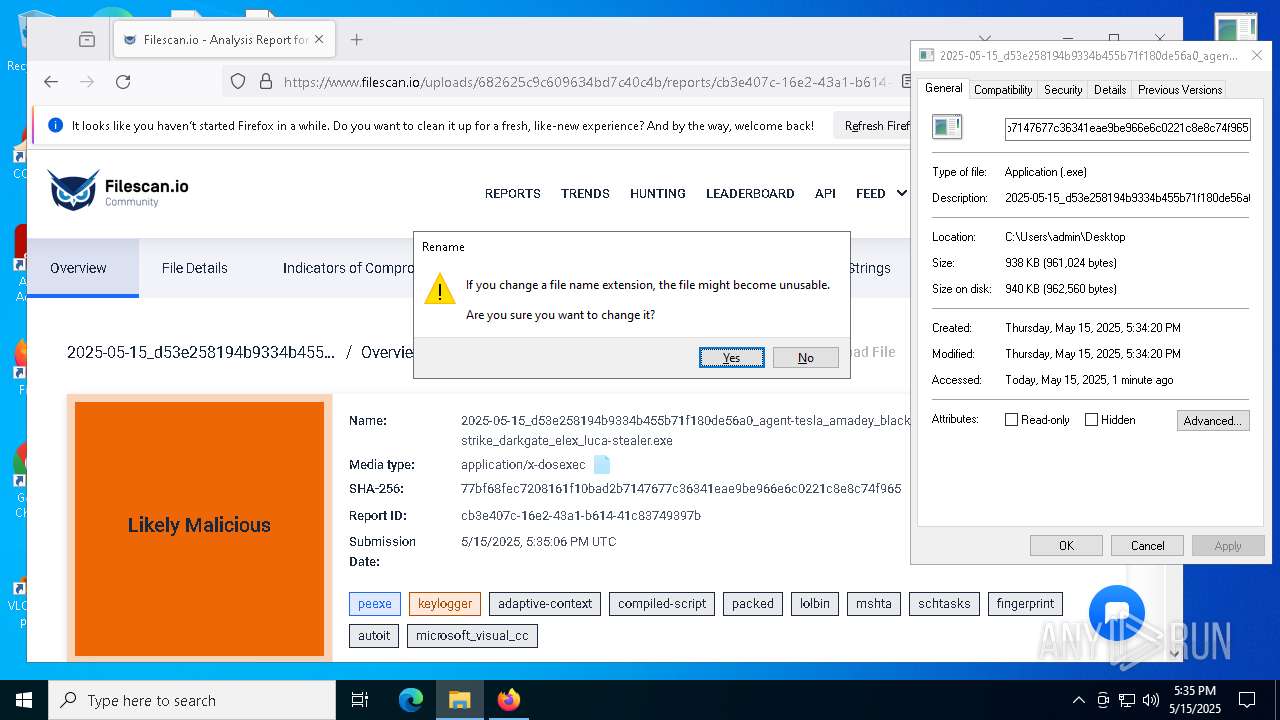The height and width of the screenshot is (720, 1280).
Task: Click the autoit tag
Action: [374, 636]
